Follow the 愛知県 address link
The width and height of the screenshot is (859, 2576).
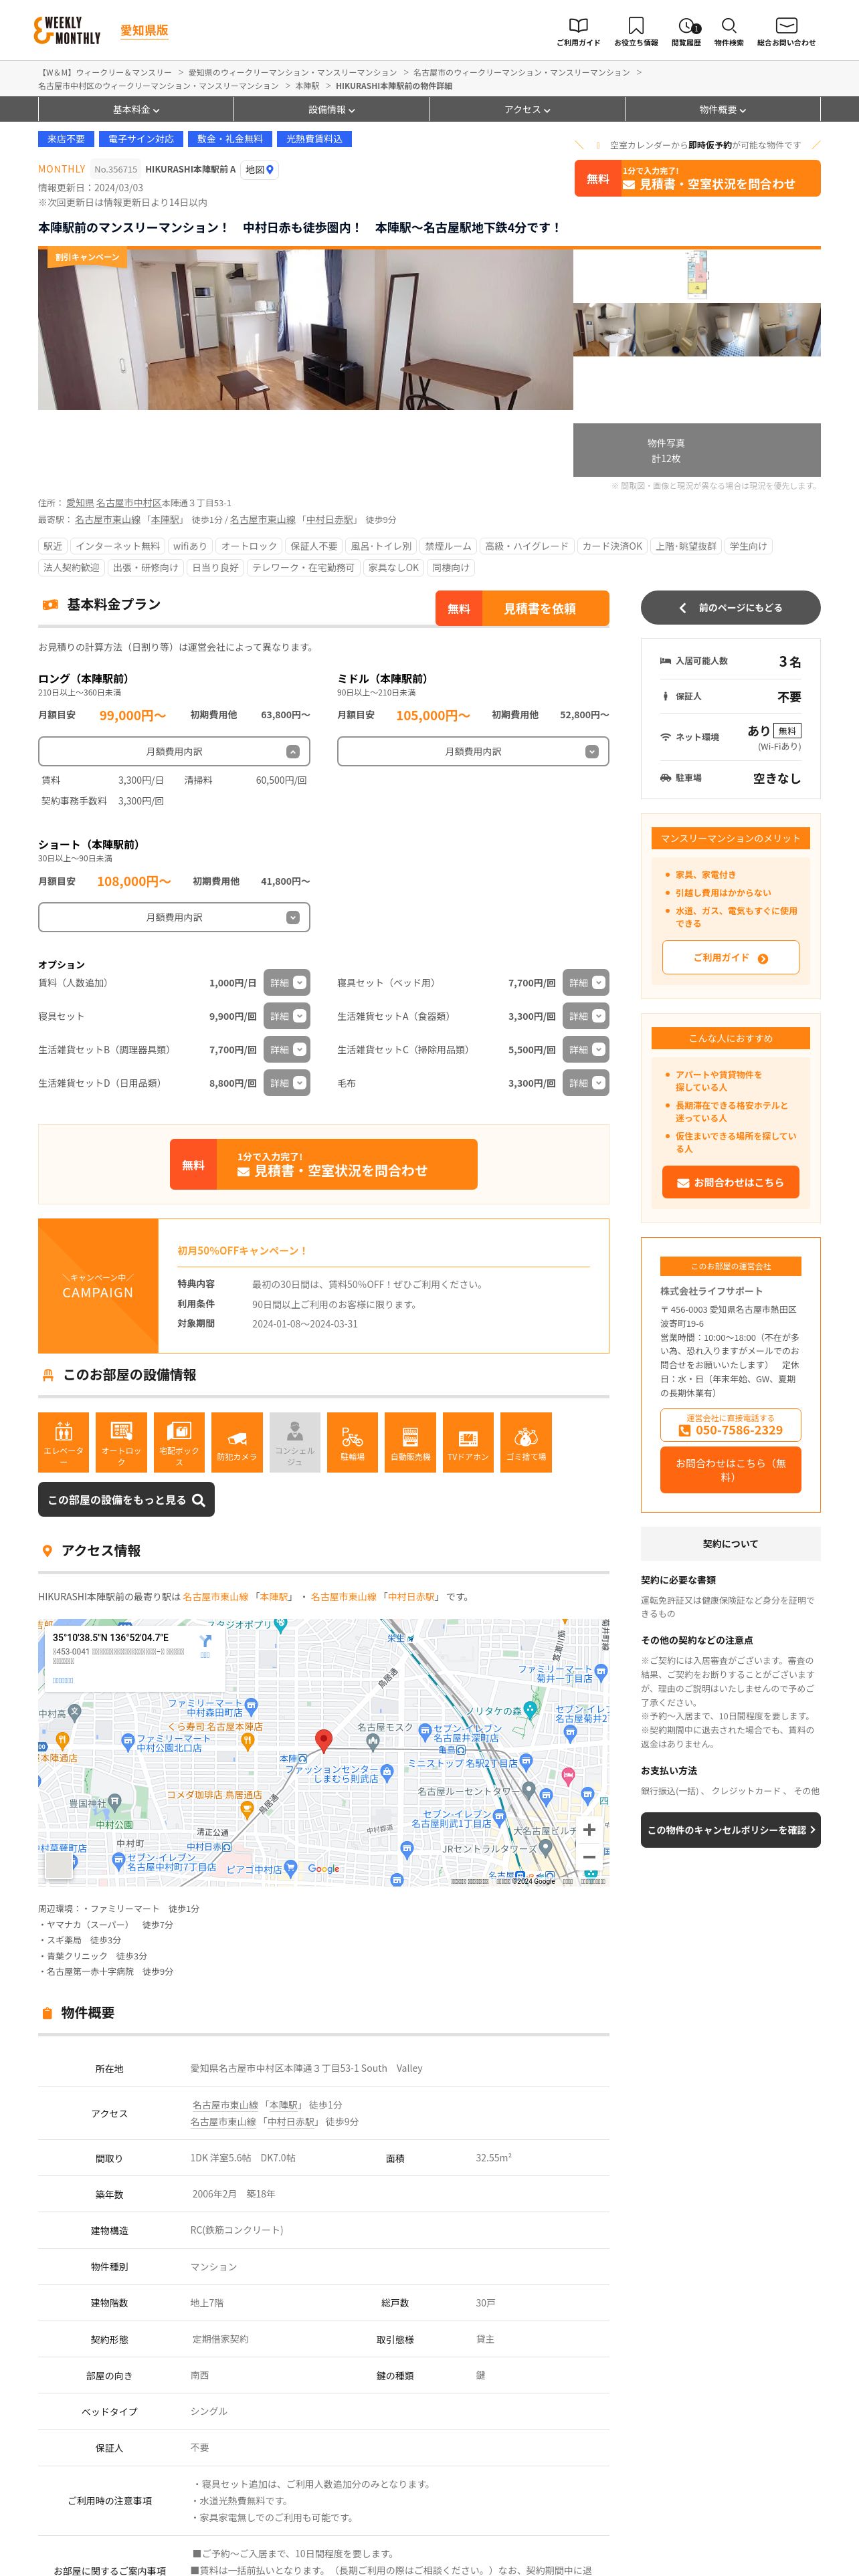[x=80, y=503]
